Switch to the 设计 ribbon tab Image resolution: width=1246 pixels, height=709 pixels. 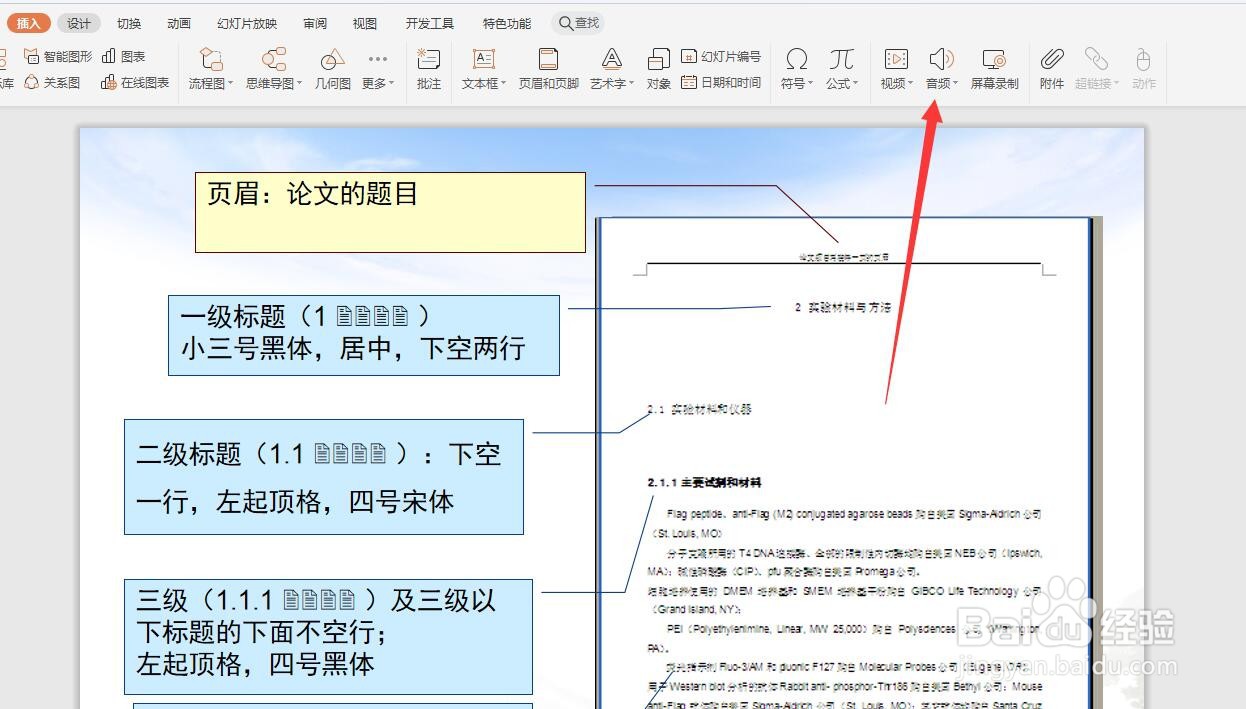point(79,22)
